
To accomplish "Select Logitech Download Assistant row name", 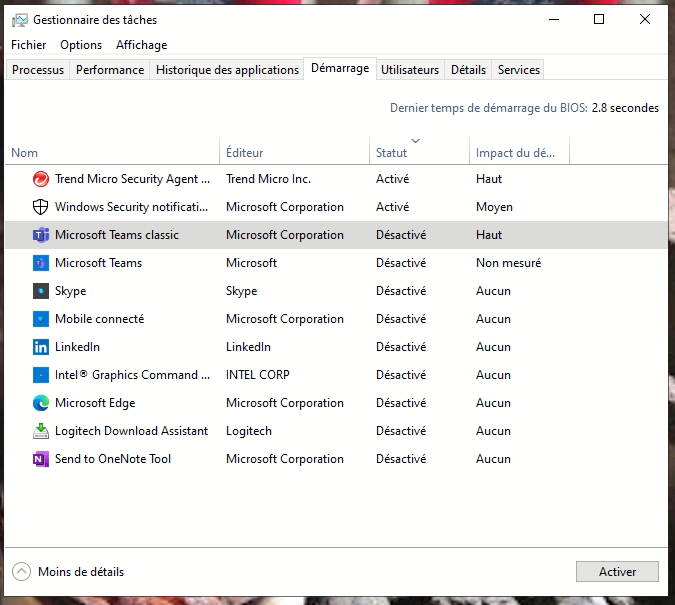I will click(131, 431).
